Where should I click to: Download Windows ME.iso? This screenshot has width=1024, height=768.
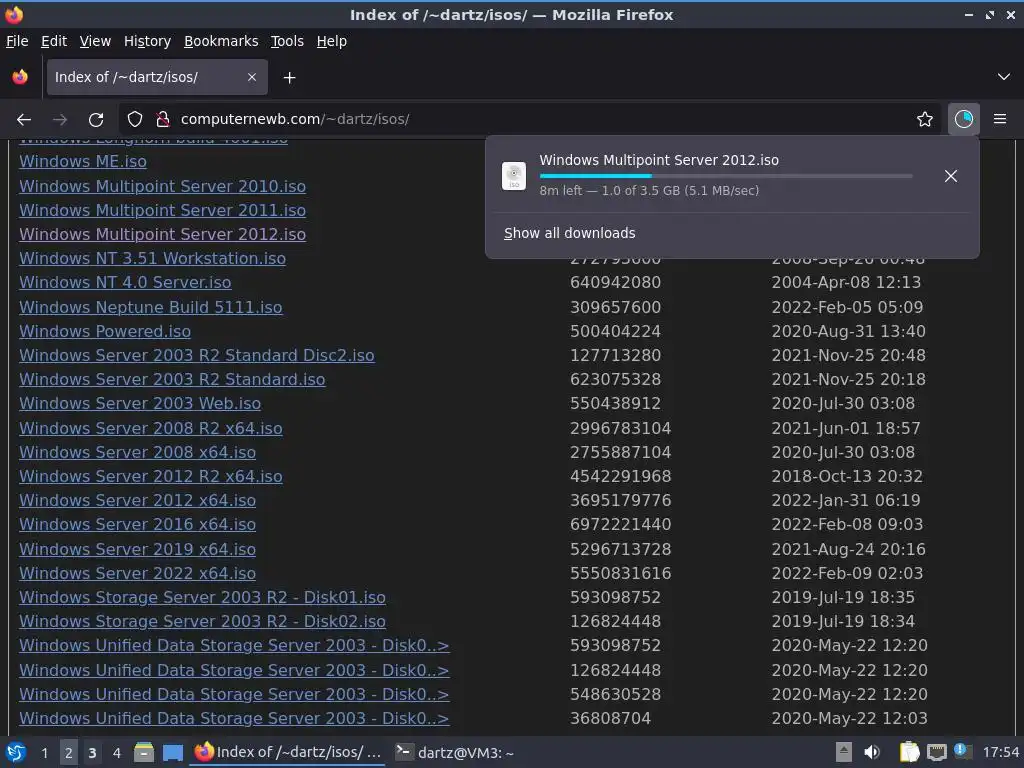pos(83,161)
